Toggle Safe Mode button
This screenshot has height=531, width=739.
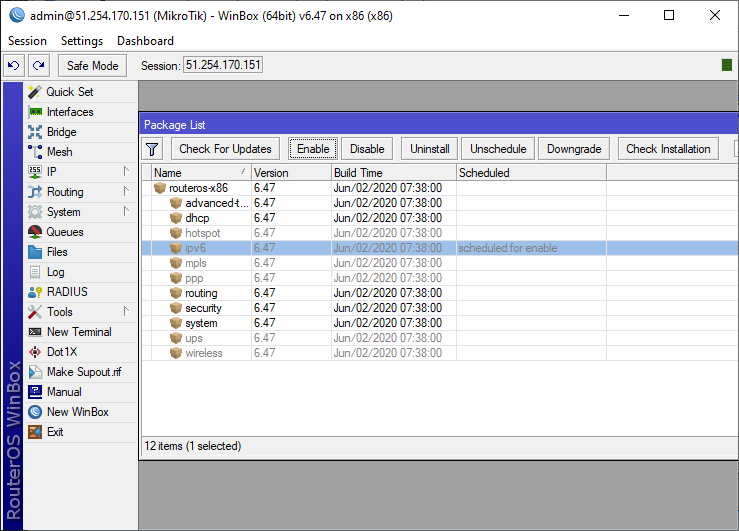(92, 65)
